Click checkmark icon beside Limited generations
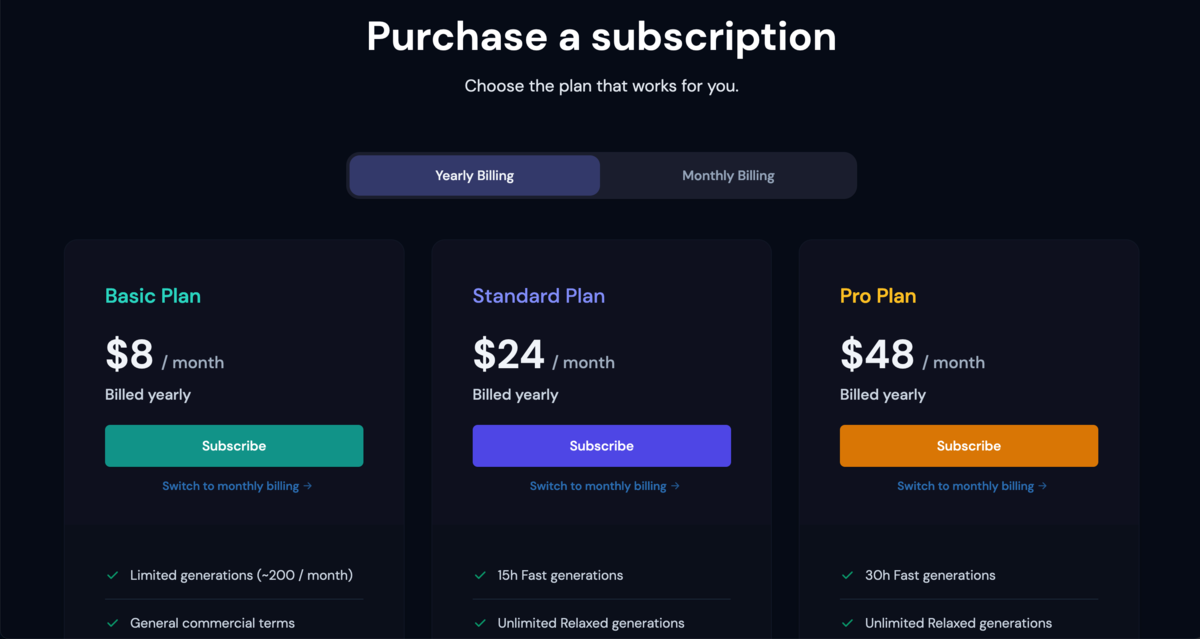This screenshot has width=1200, height=639. click(x=113, y=575)
